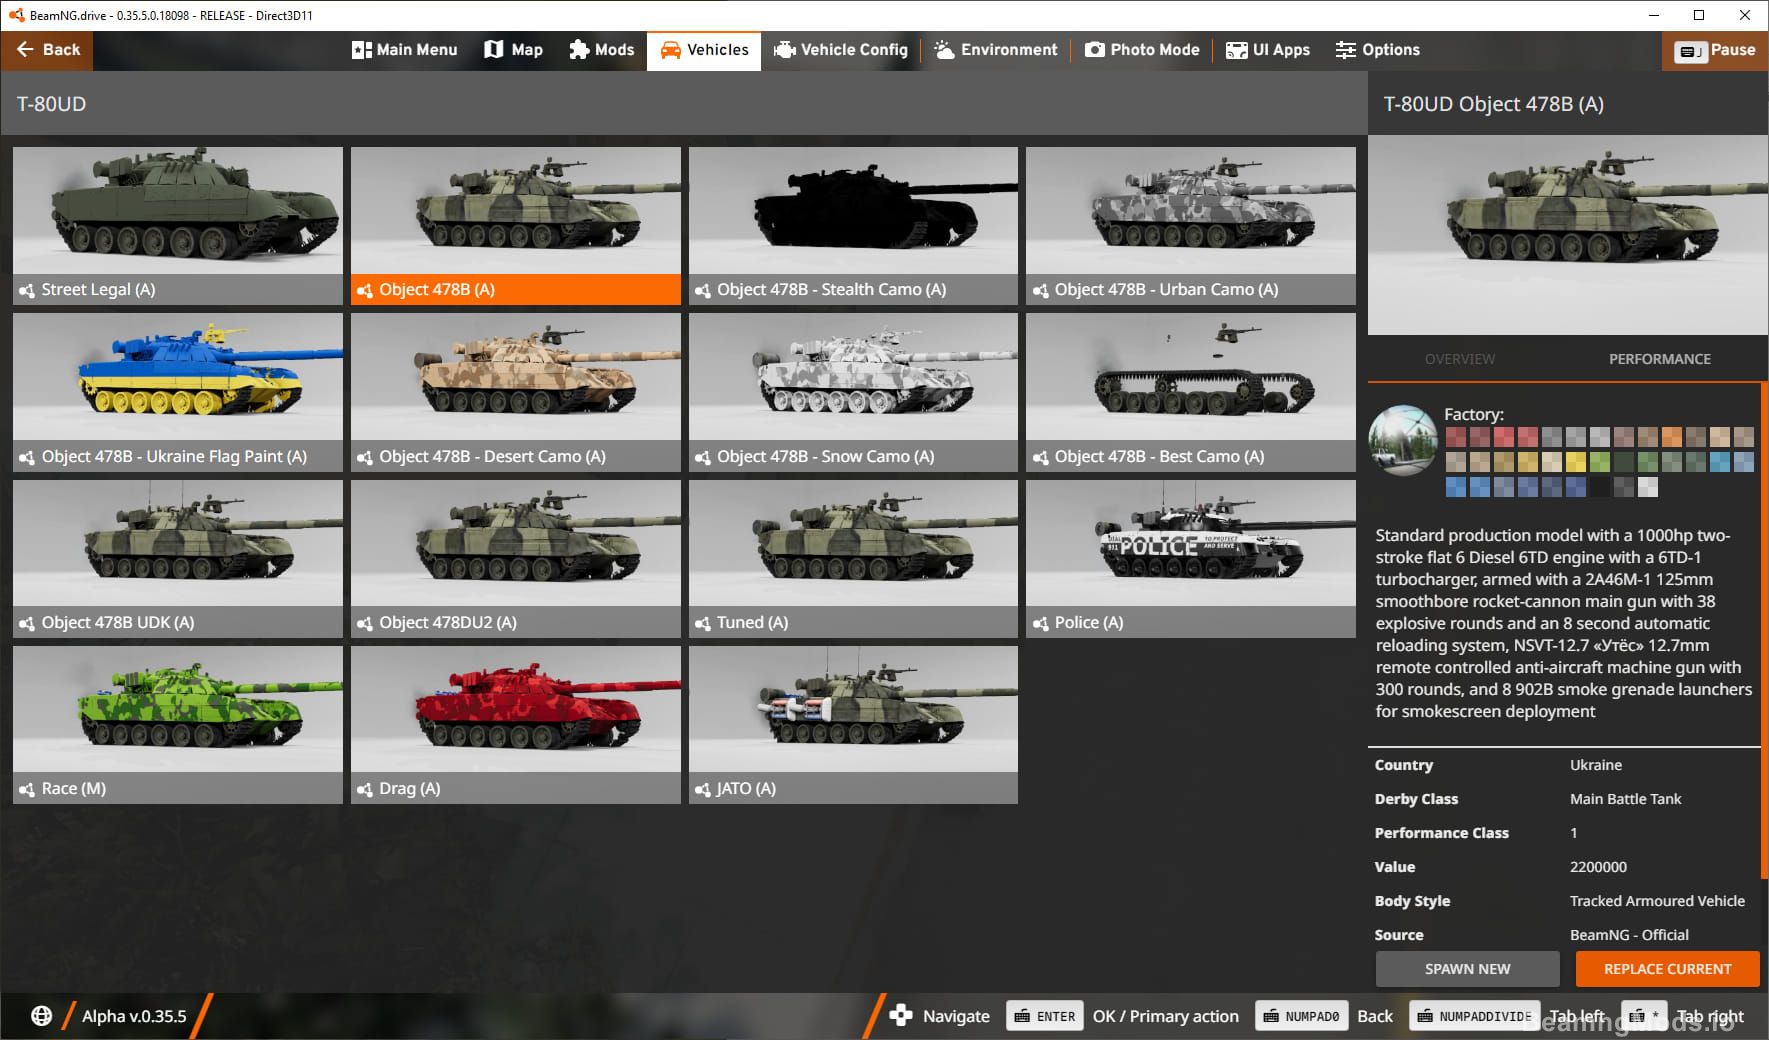Click the Body Style value Tracked Armoured Vehicle
This screenshot has height=1040, width=1769.
(x=1657, y=901)
